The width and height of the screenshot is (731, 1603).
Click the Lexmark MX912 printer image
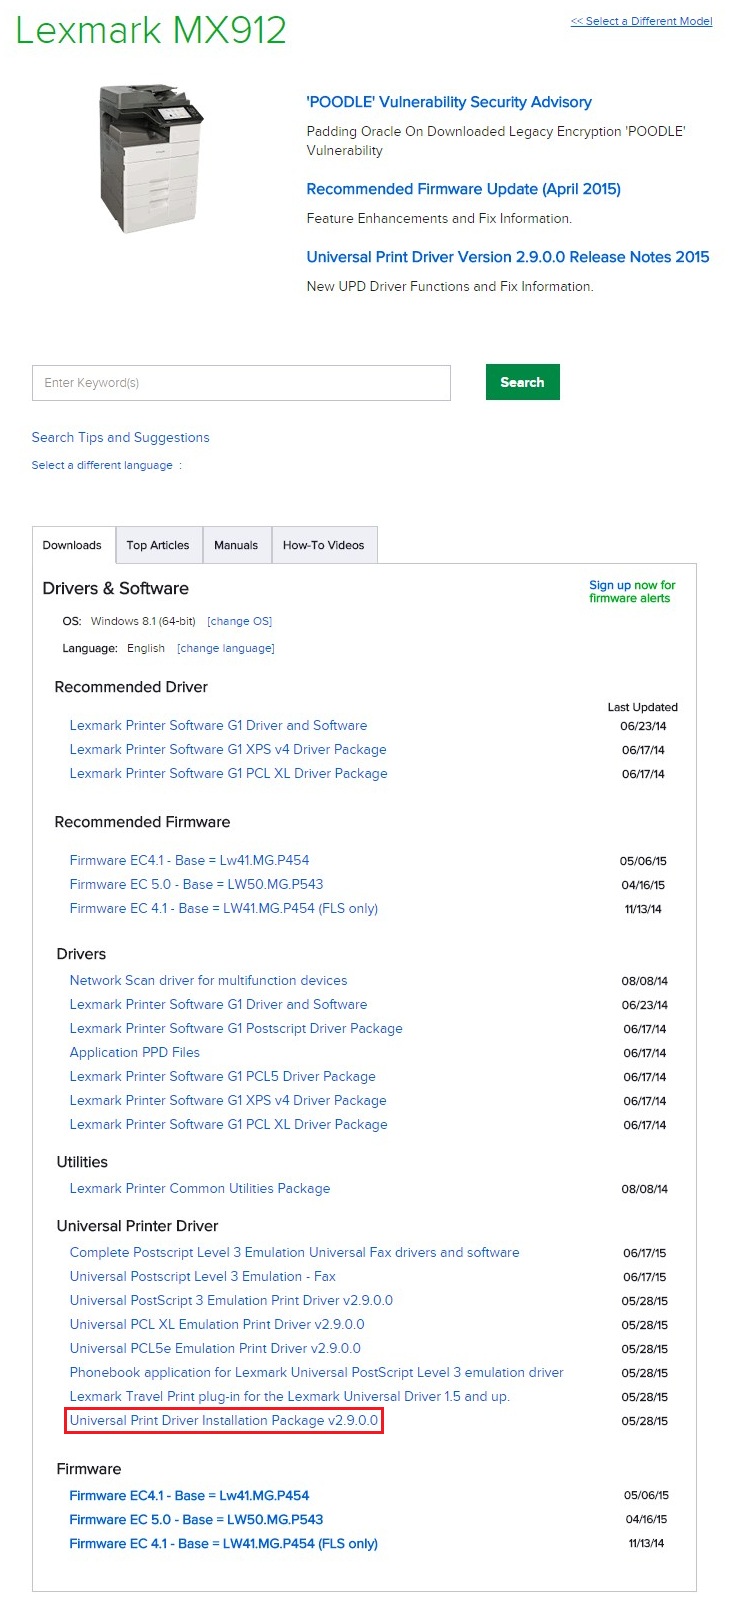pyautogui.click(x=151, y=158)
